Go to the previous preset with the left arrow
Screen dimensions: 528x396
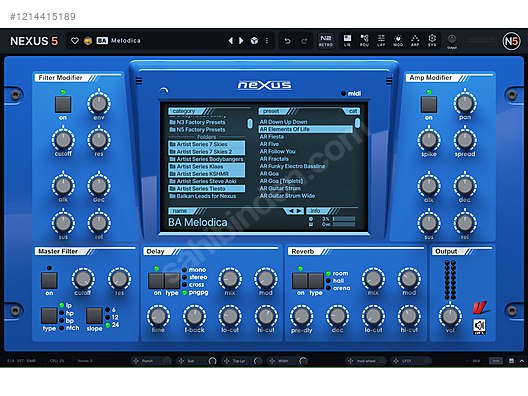click(231, 41)
